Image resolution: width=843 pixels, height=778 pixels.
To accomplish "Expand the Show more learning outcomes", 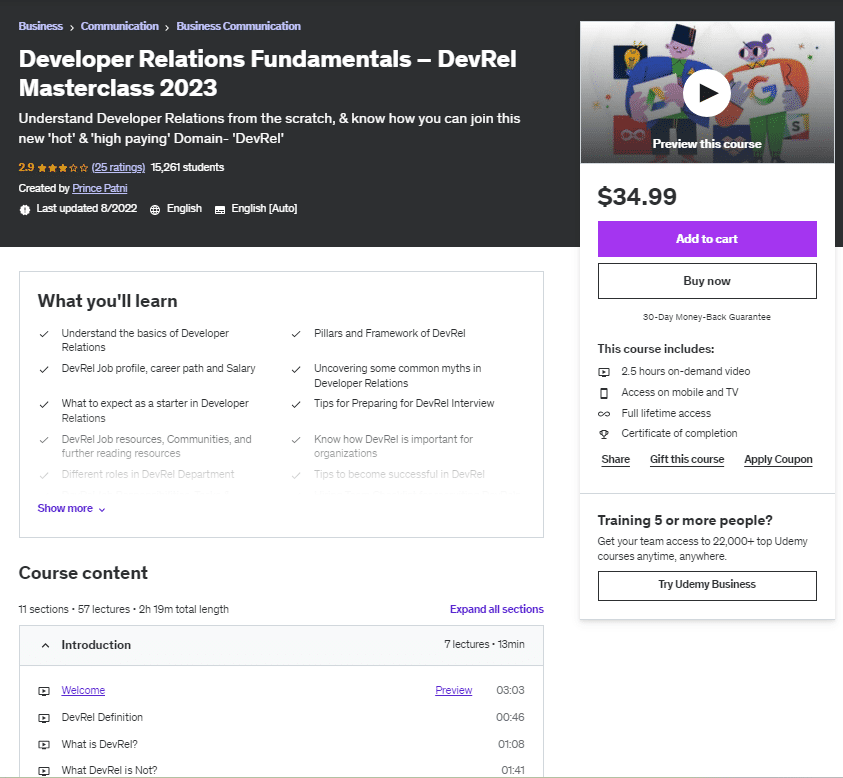I will pos(65,508).
